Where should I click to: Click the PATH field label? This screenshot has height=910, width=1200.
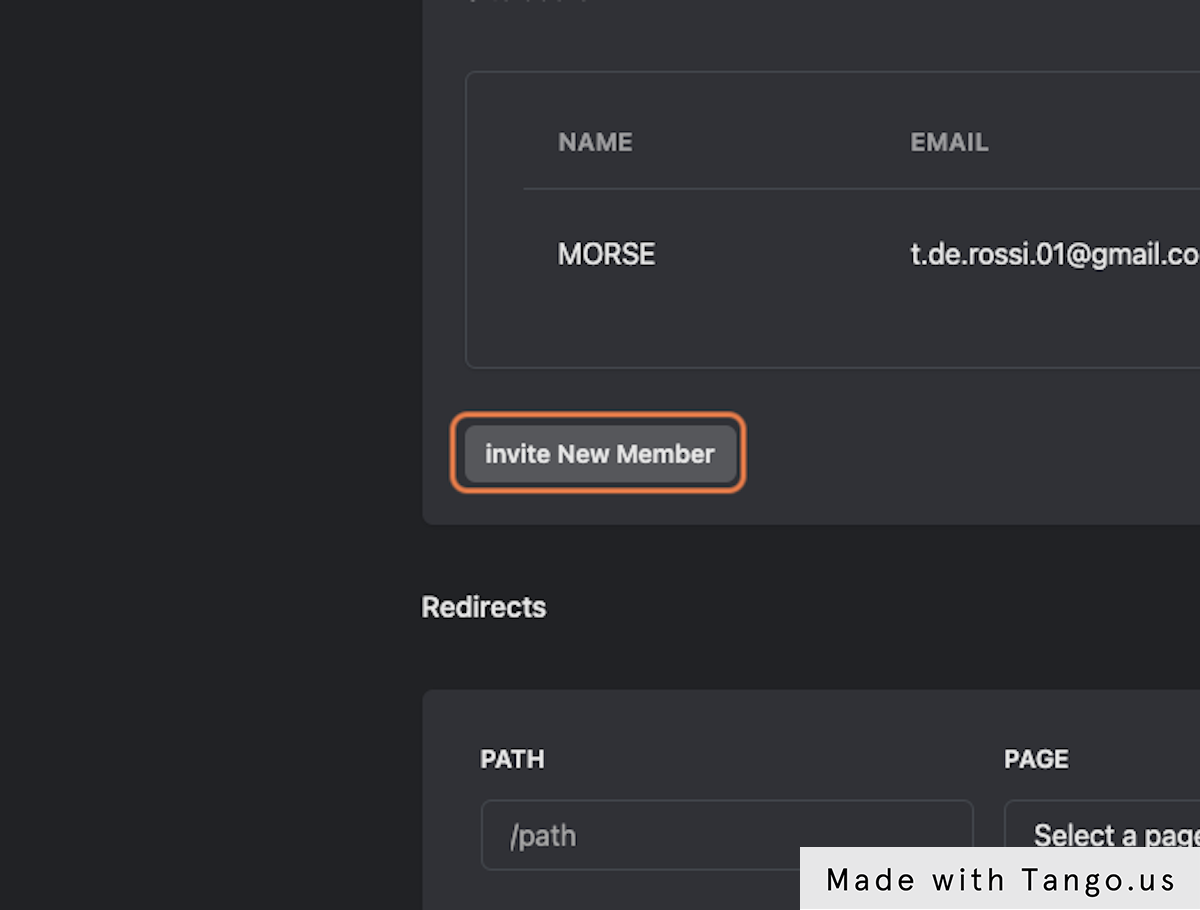click(512, 759)
